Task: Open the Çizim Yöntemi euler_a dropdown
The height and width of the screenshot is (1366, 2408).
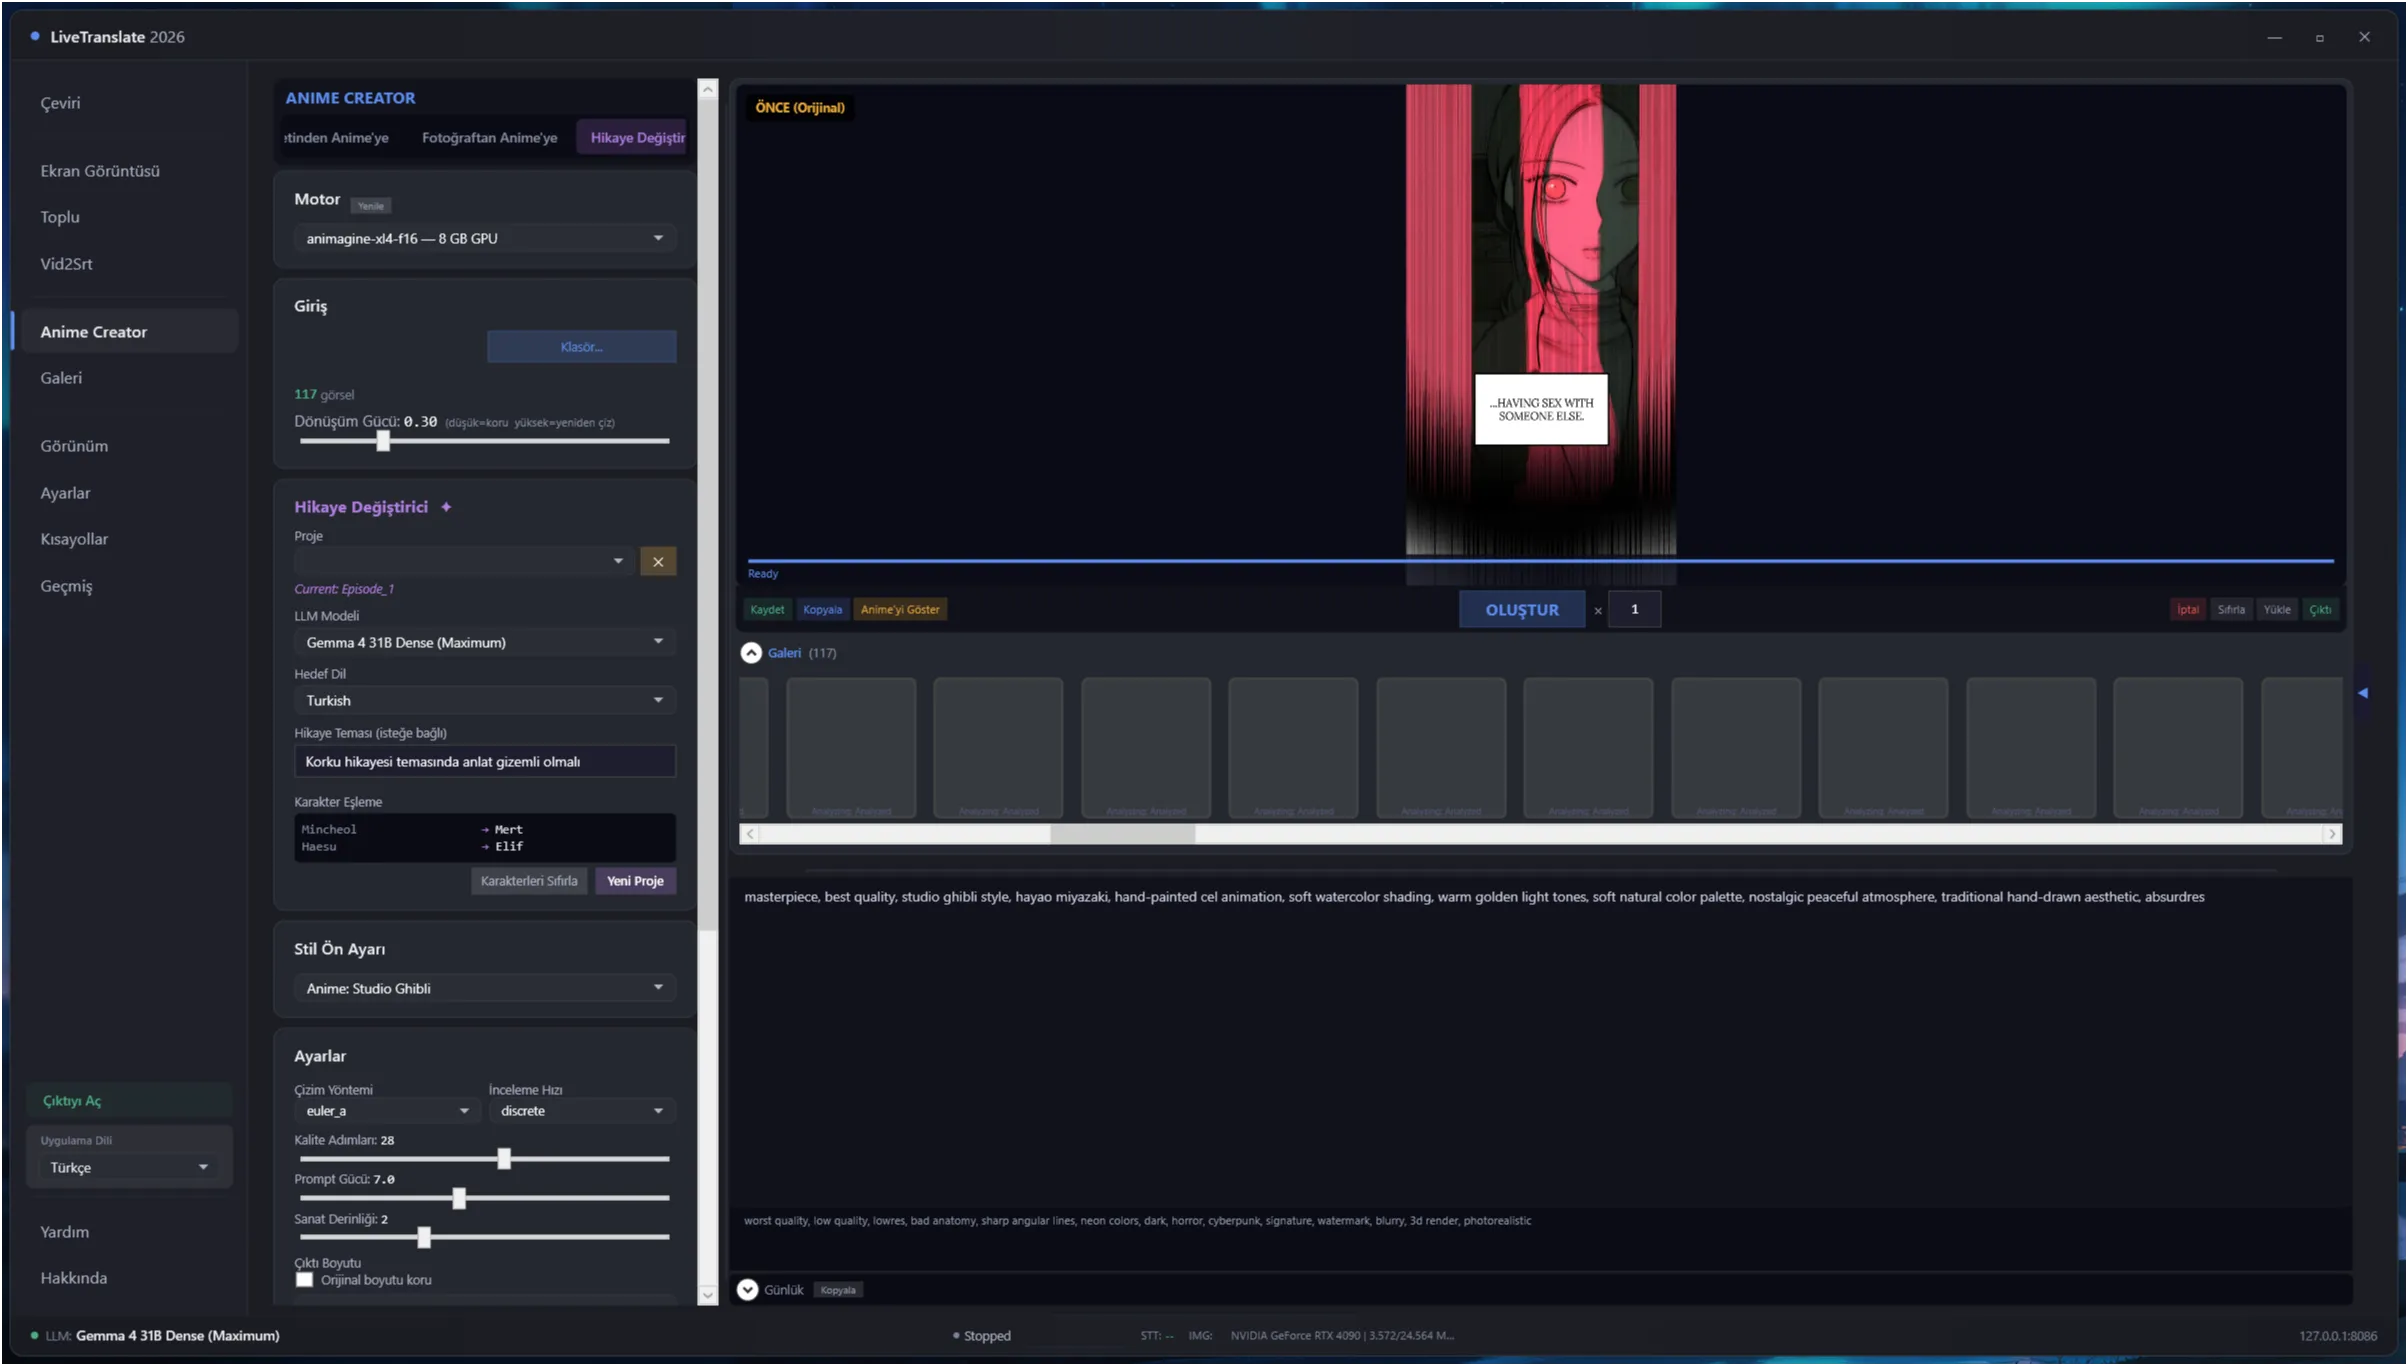Action: click(x=386, y=1111)
